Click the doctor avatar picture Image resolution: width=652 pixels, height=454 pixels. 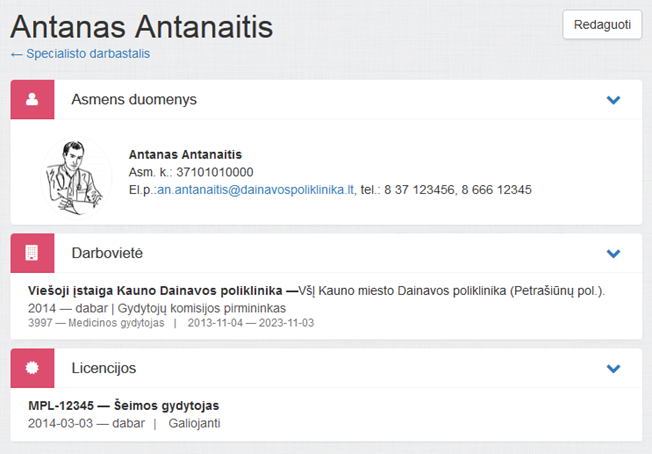(78, 173)
